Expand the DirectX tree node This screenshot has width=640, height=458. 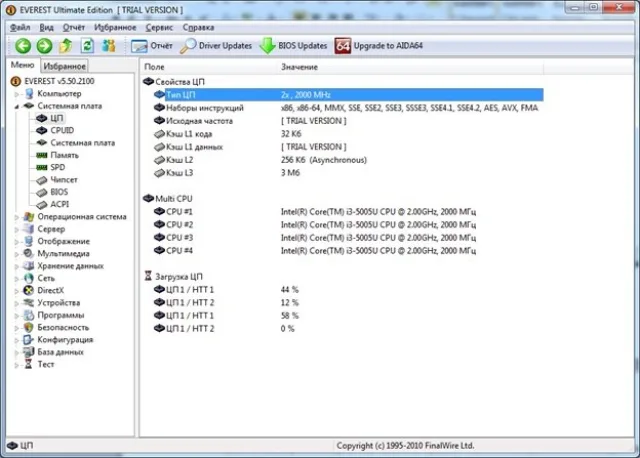[x=16, y=291]
